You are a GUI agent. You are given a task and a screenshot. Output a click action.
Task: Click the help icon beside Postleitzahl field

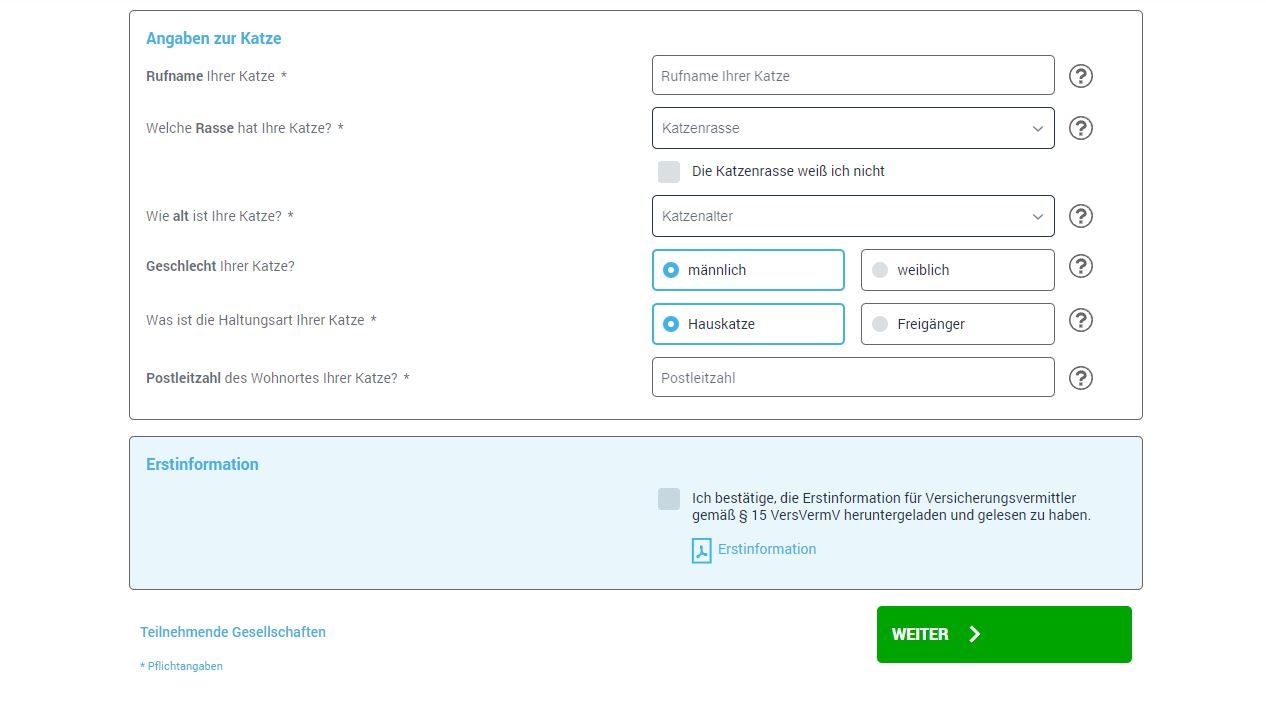[x=1080, y=377]
